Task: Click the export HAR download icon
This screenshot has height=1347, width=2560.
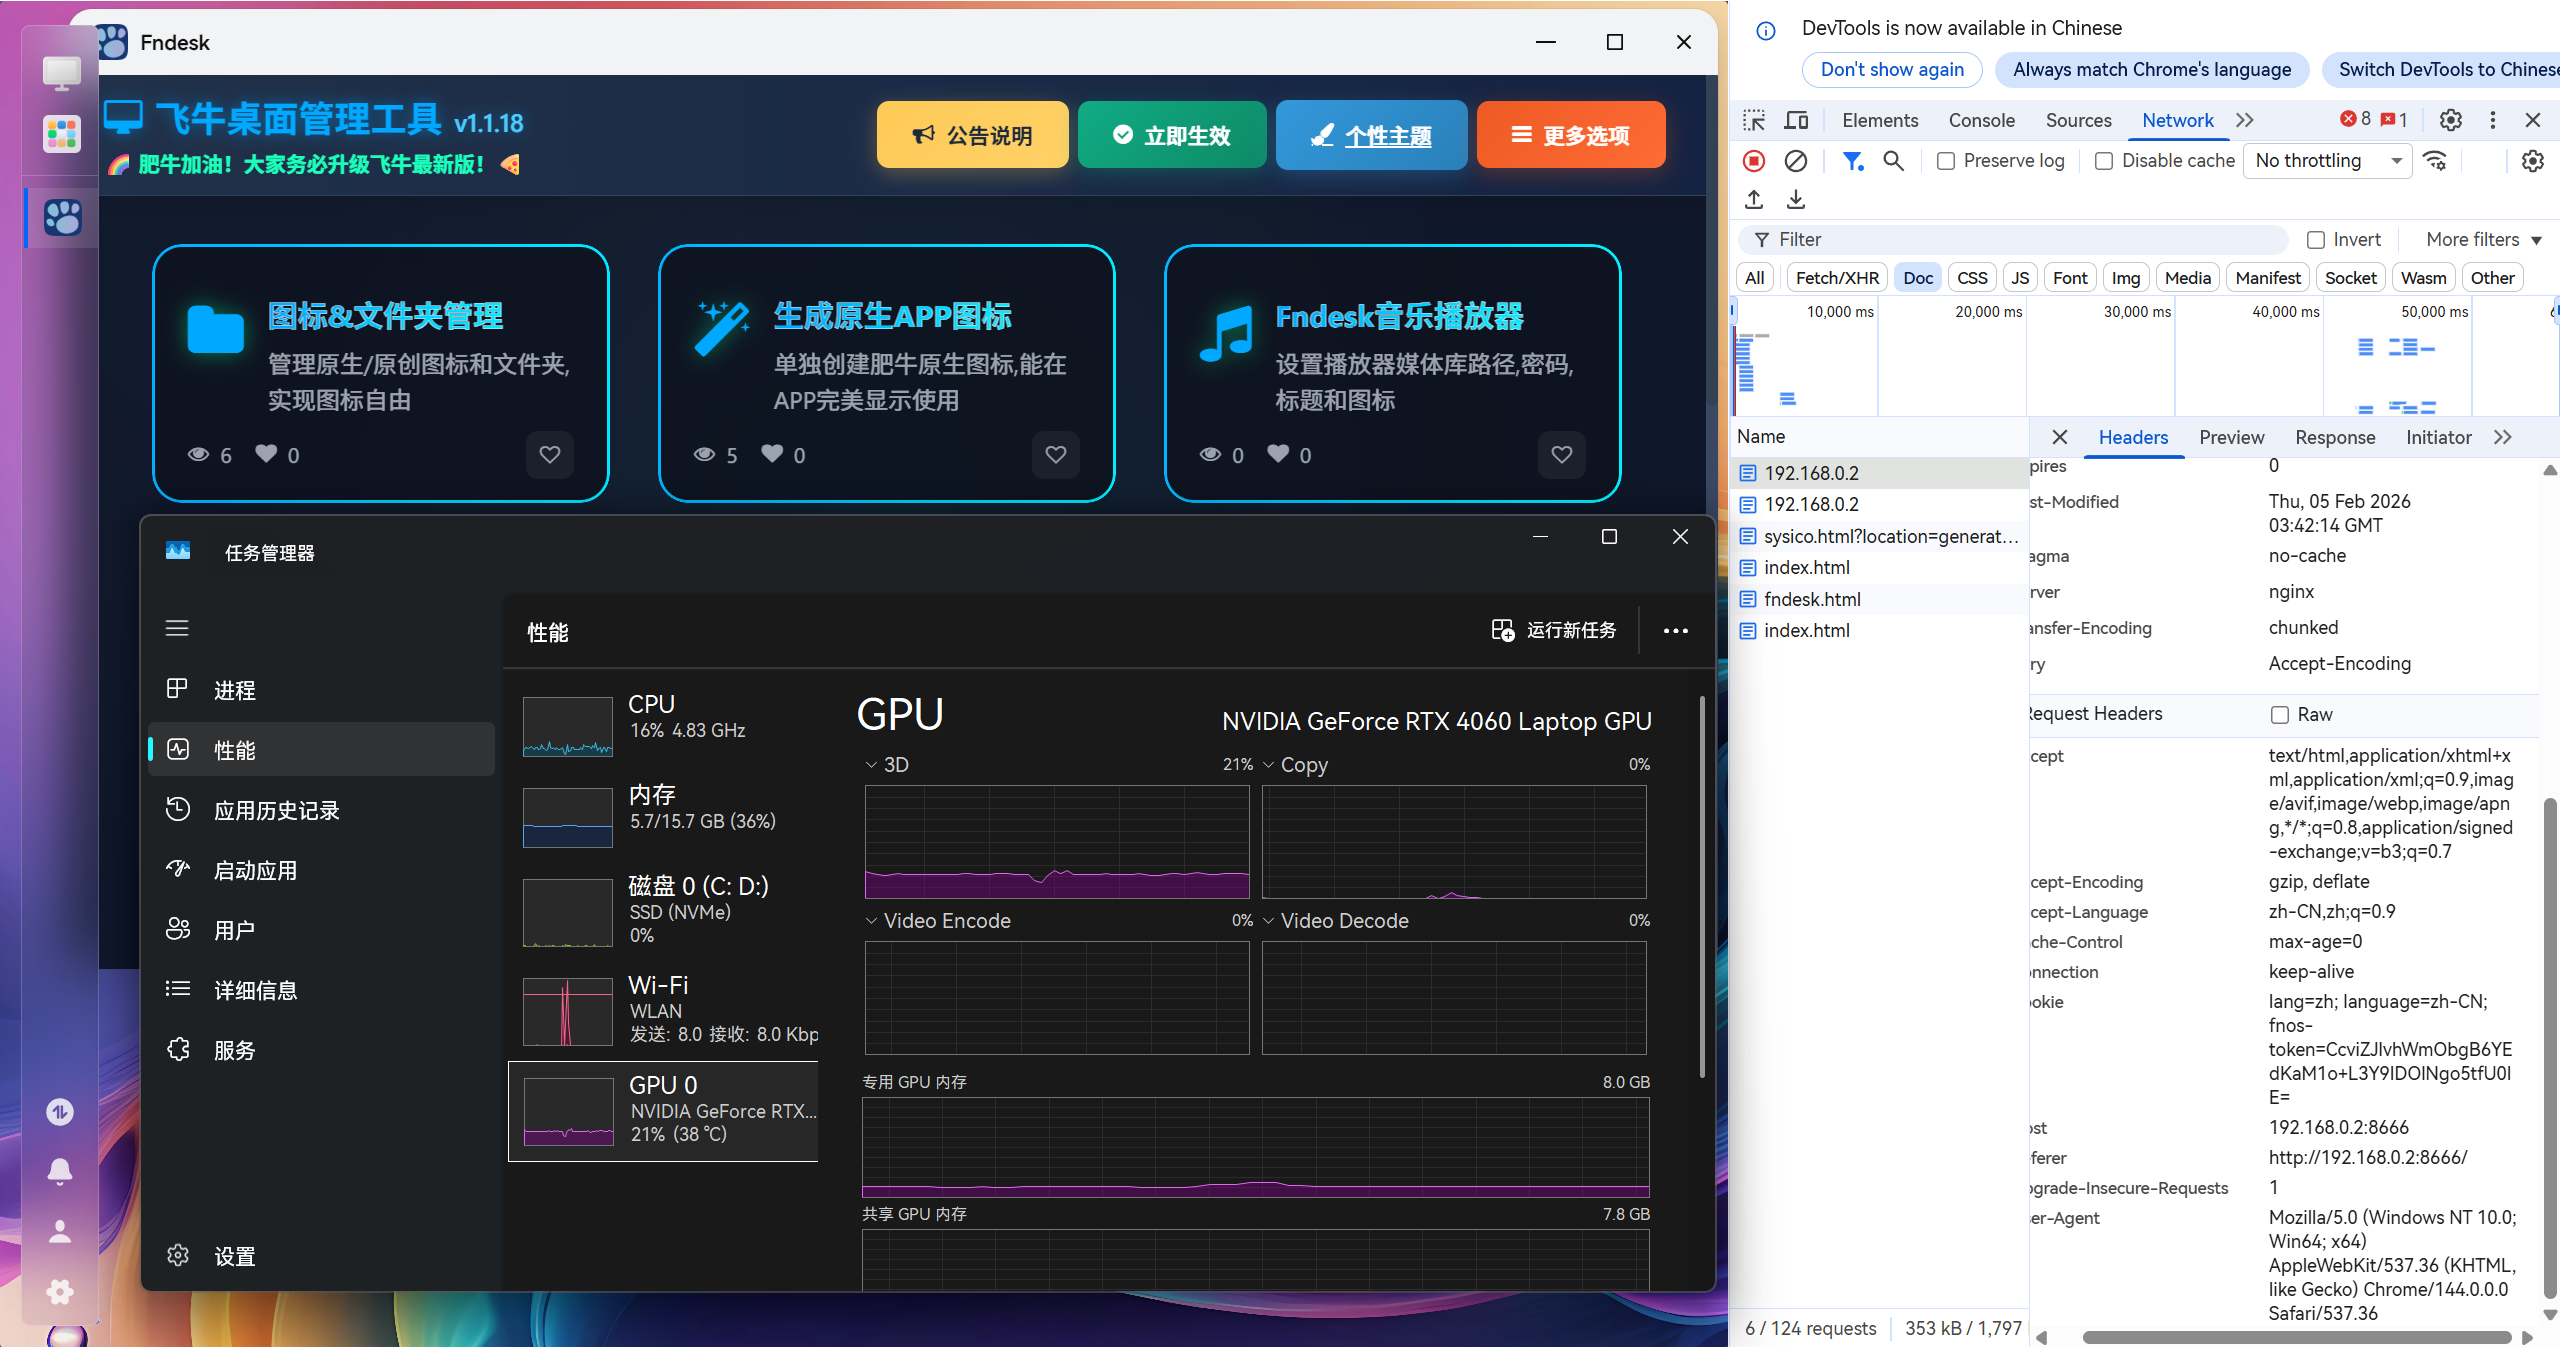Action: pos(1796,200)
